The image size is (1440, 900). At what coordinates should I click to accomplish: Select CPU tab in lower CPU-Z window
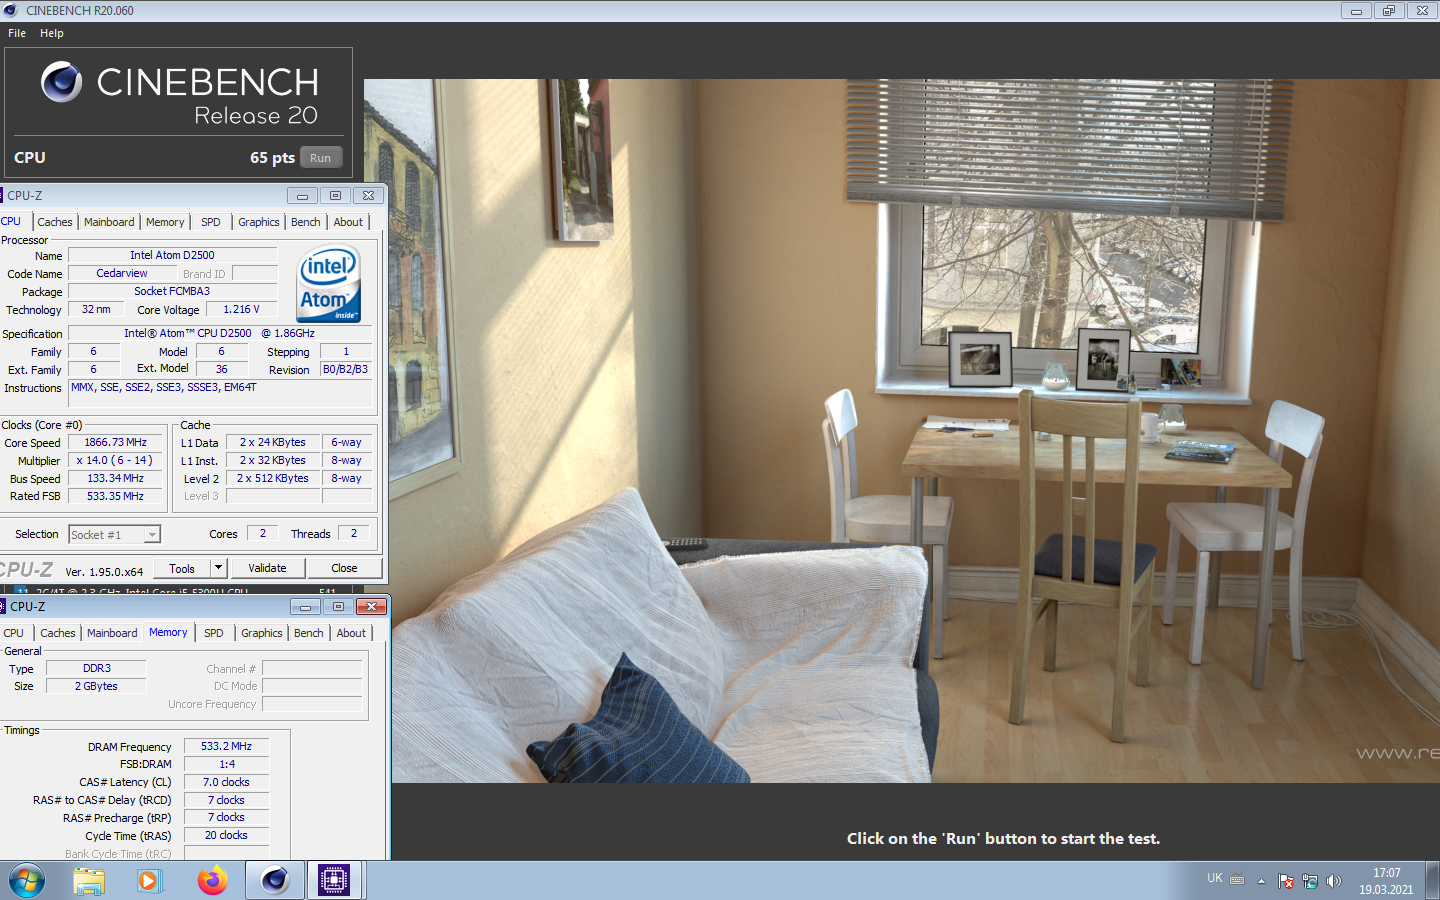coord(14,633)
